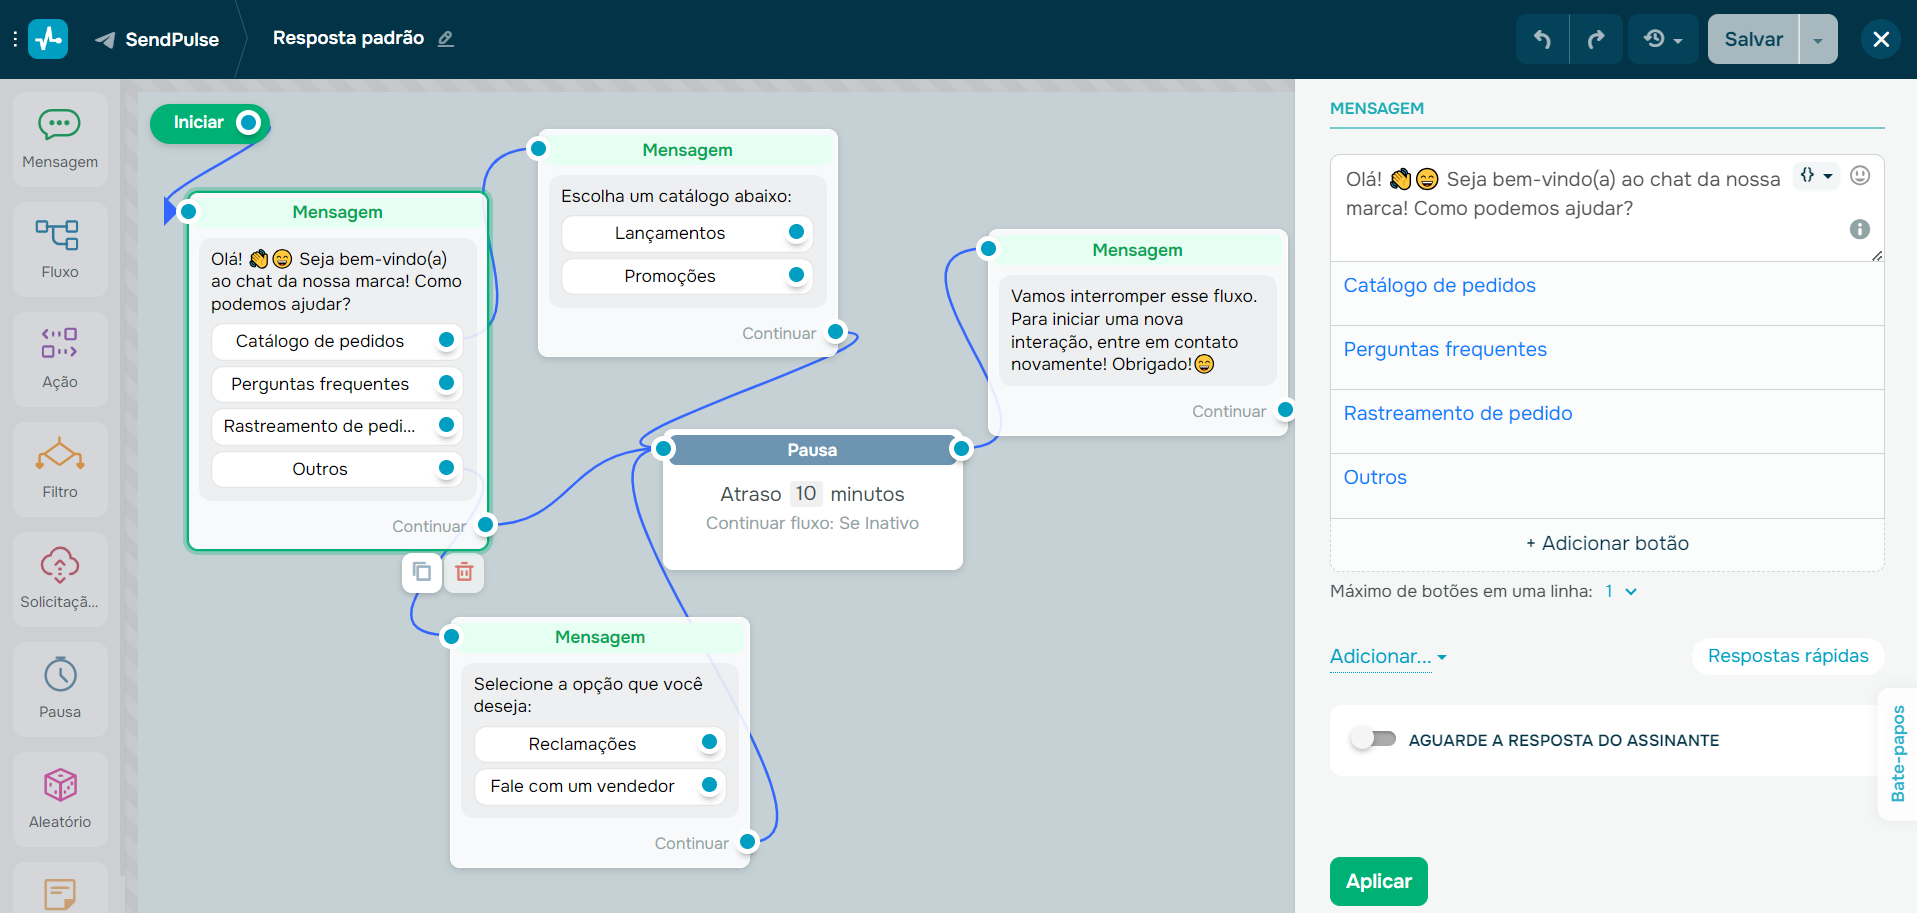Click '+ Adicionar botão' in the message panel
Viewport: 1917px width, 913px height.
point(1606,543)
